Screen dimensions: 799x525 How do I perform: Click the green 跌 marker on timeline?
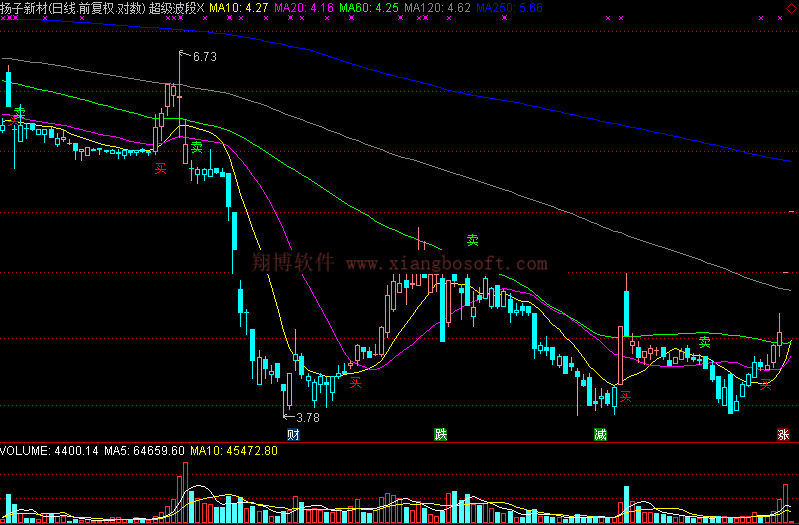pyautogui.click(x=441, y=435)
